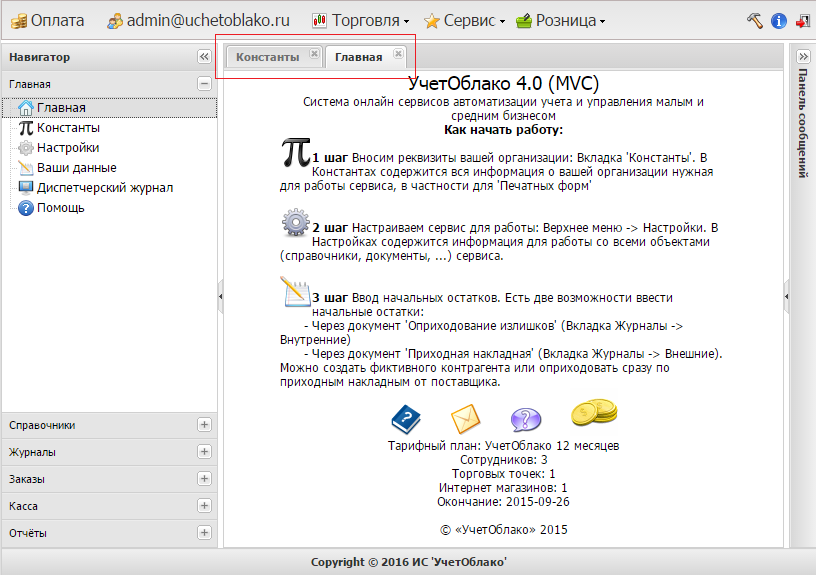This screenshot has width=816, height=575.
Task: Click the large pi icon at step 1
Action: click(x=296, y=152)
